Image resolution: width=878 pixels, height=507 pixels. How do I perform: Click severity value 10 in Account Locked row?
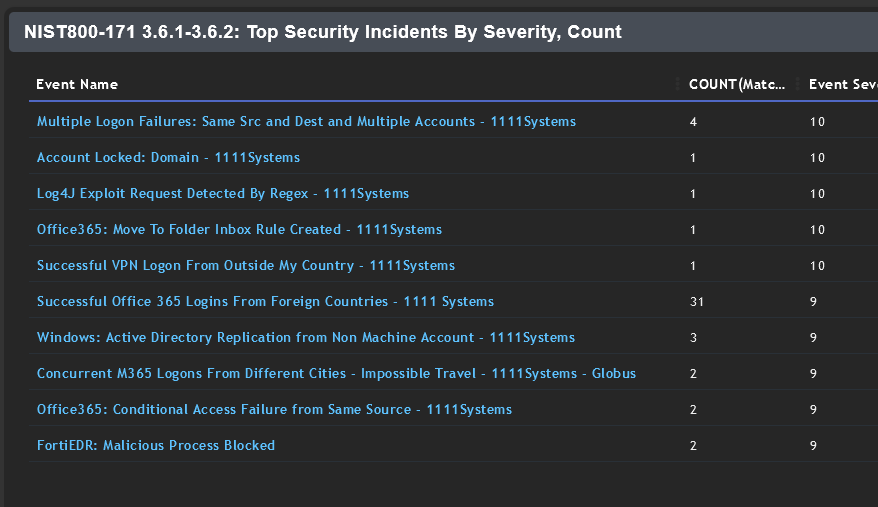(817, 158)
